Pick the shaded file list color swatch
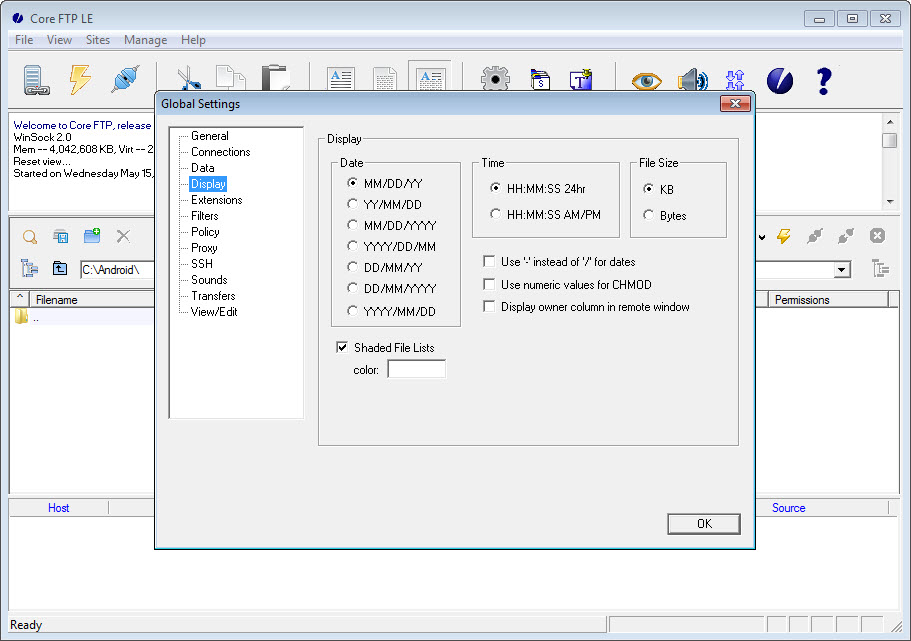The width and height of the screenshot is (911, 641). tap(417, 369)
